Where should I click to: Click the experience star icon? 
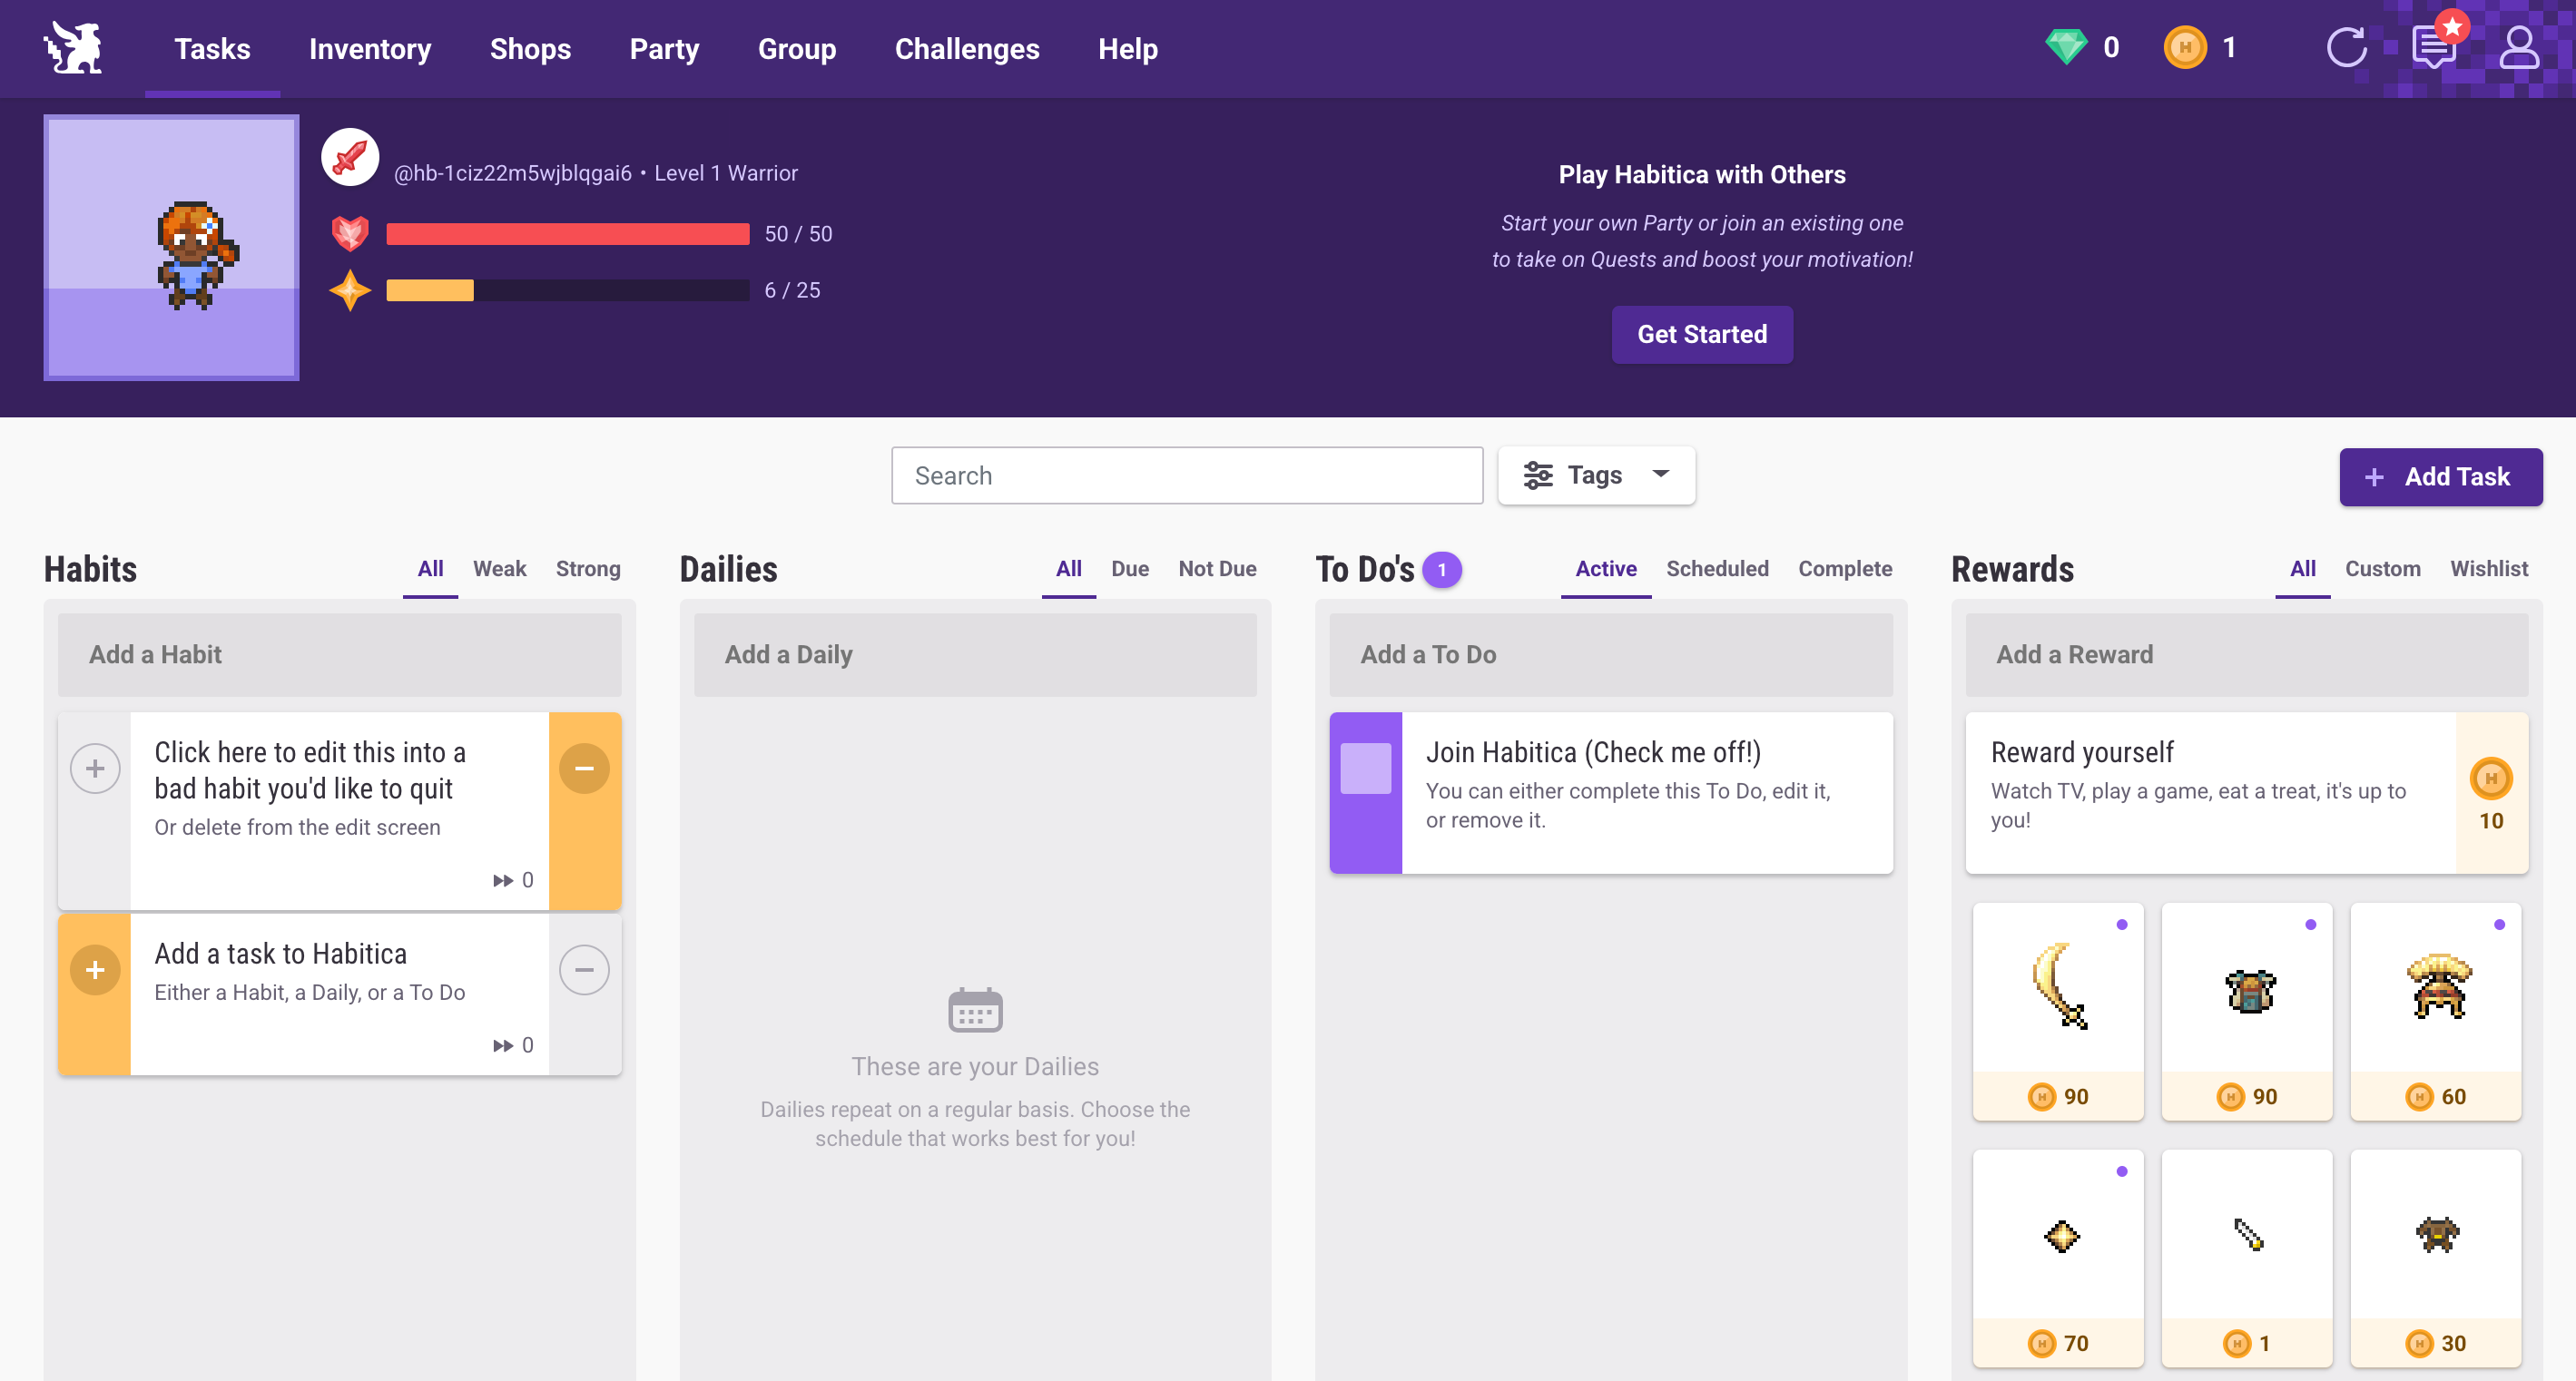[350, 290]
